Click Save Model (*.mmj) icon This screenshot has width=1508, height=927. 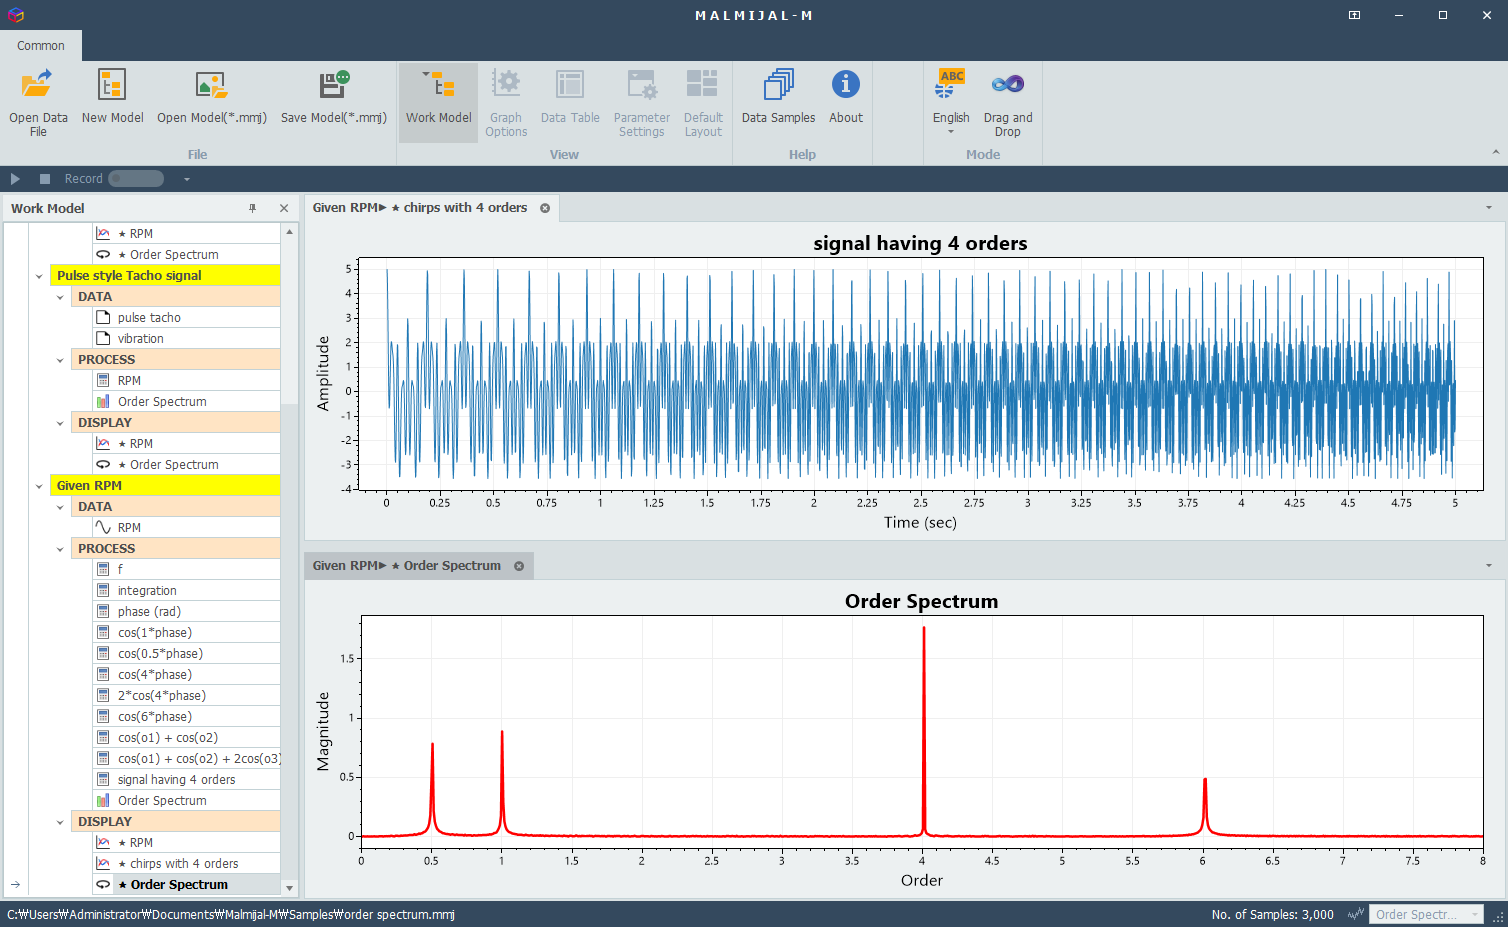(333, 85)
